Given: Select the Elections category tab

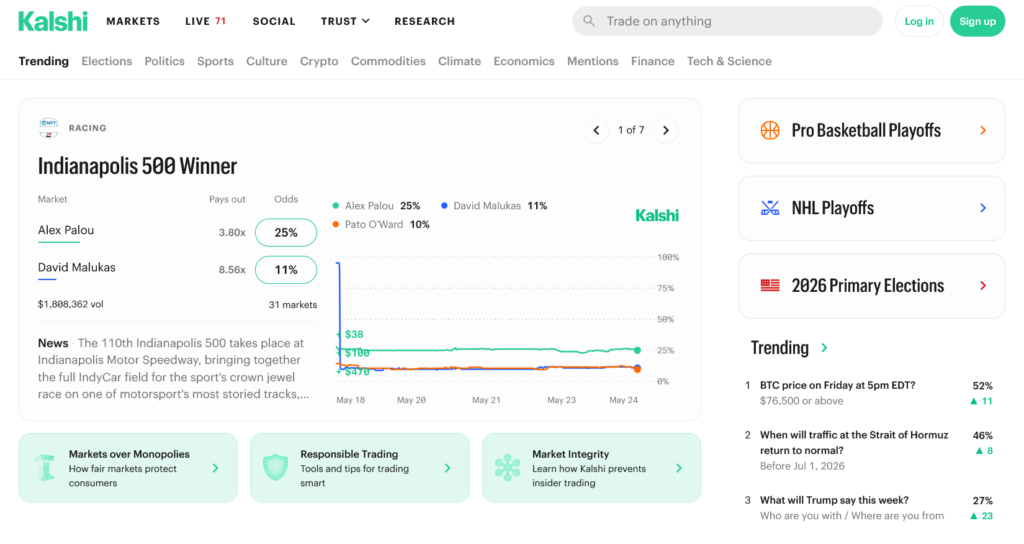Looking at the screenshot, I should click(x=106, y=61).
